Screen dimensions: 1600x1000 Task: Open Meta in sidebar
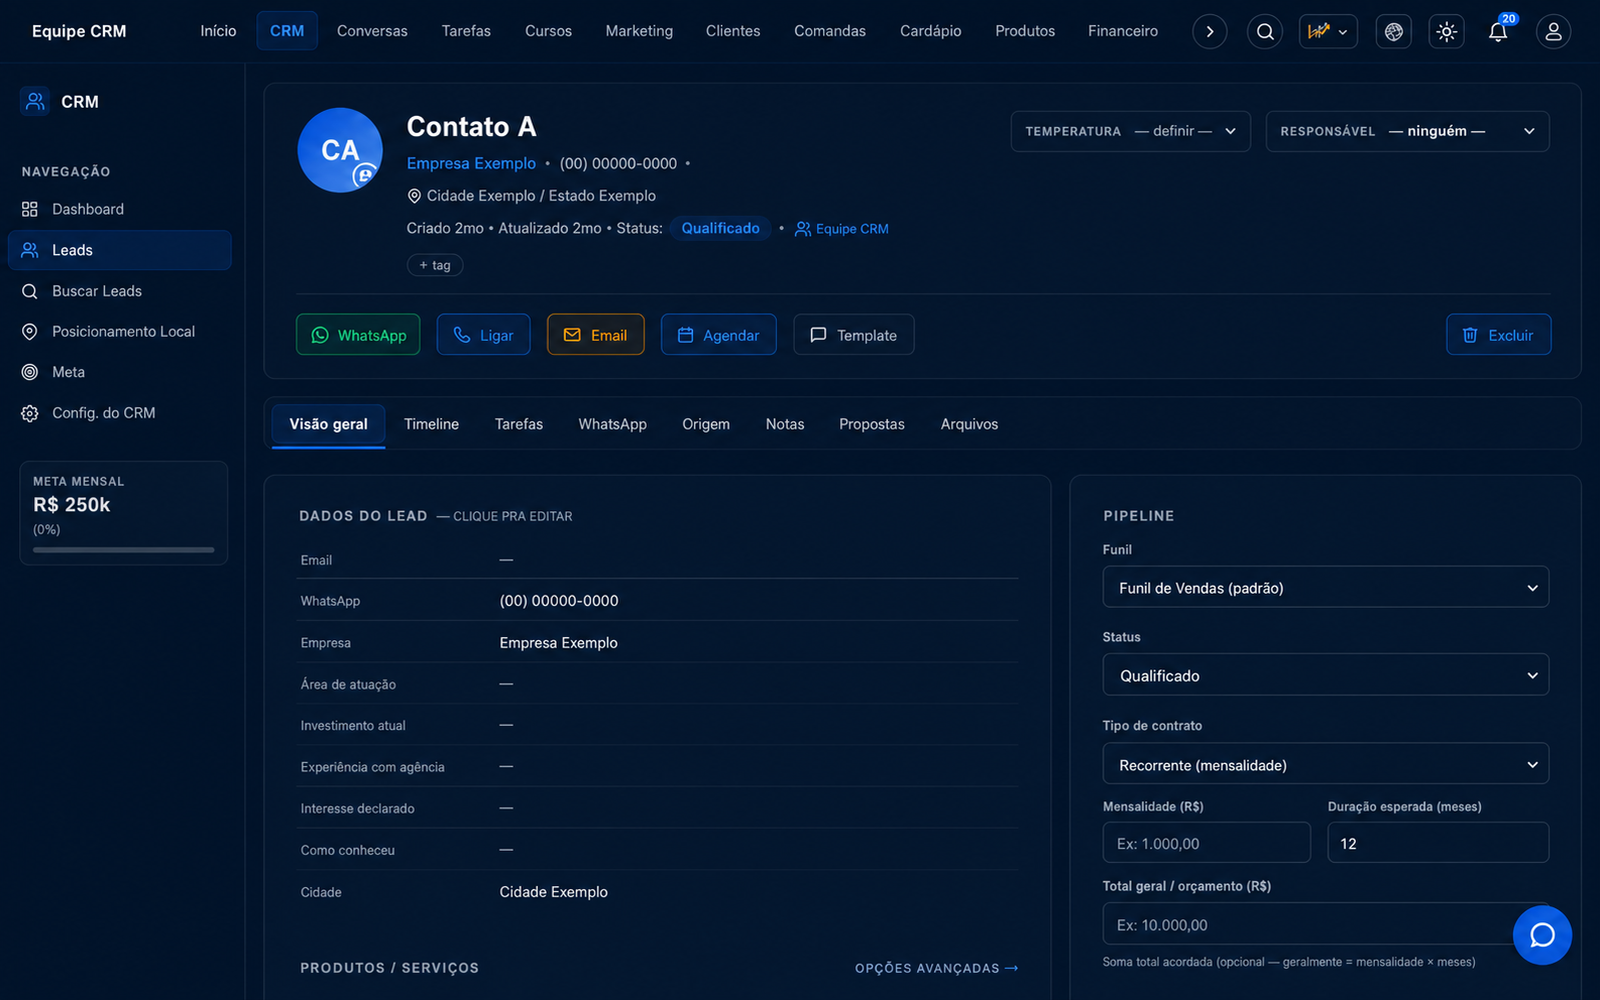120,372
